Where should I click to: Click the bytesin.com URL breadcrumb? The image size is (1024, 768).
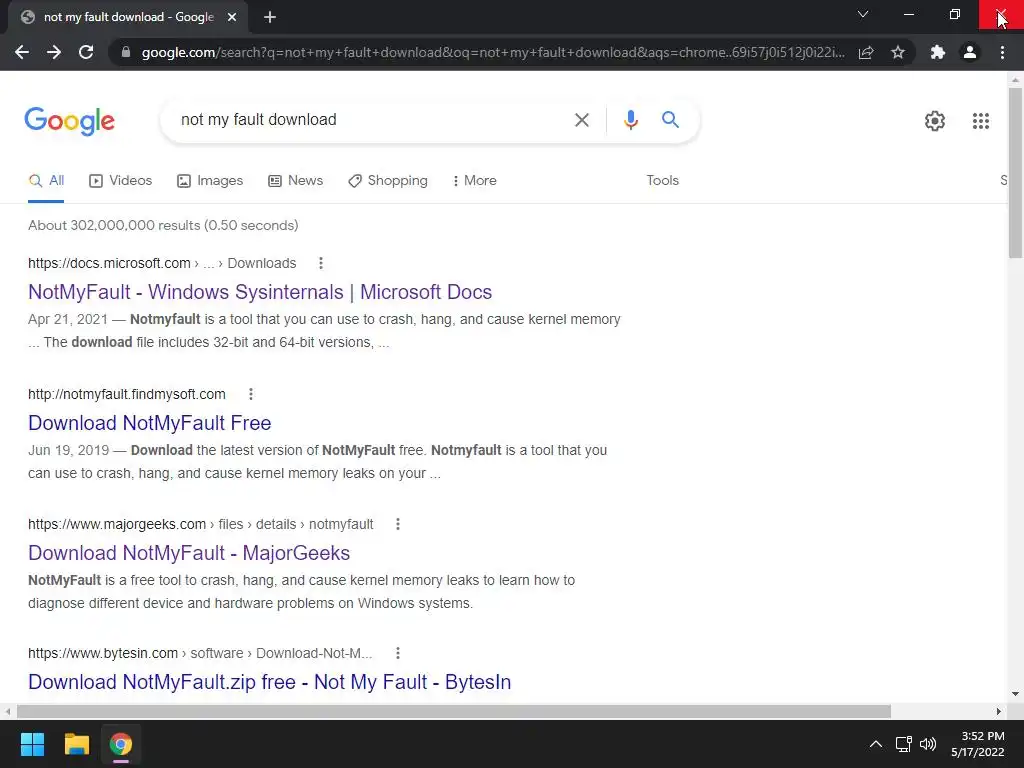[200, 654]
